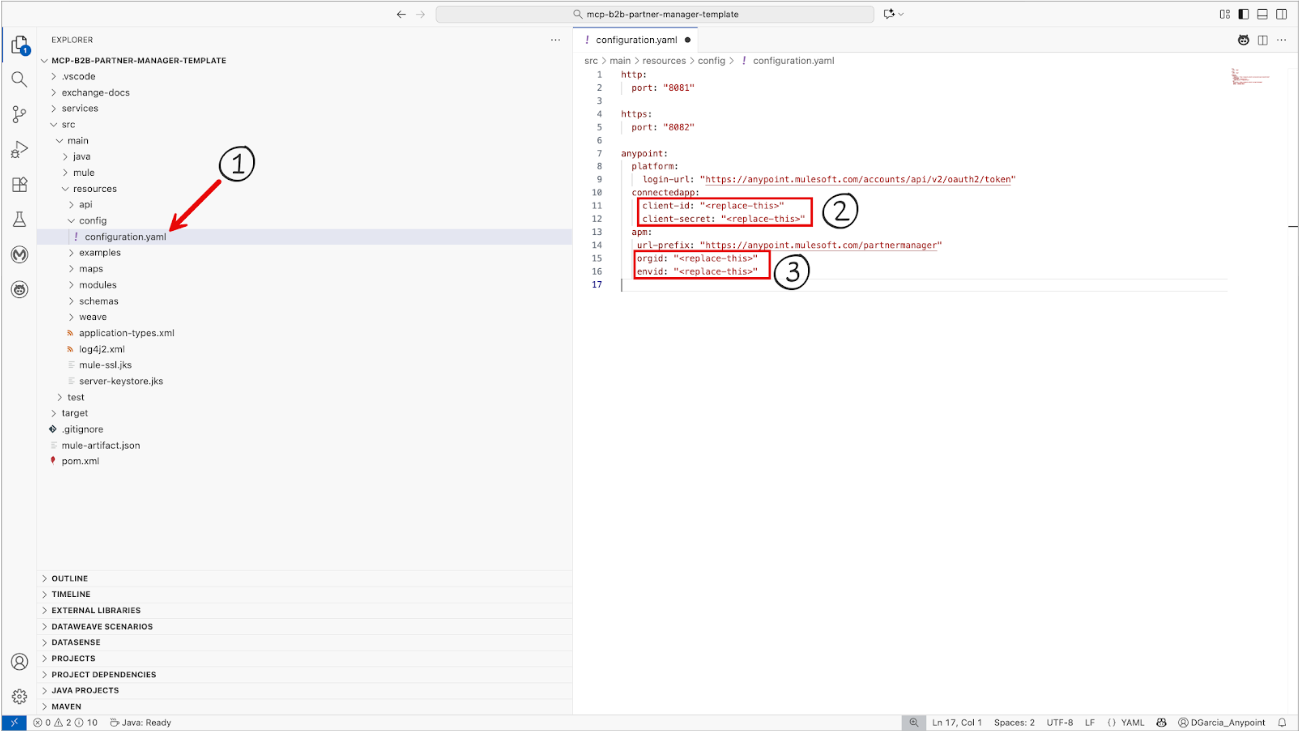
Task: Expand the OUTLINE section
Action: coord(69,578)
